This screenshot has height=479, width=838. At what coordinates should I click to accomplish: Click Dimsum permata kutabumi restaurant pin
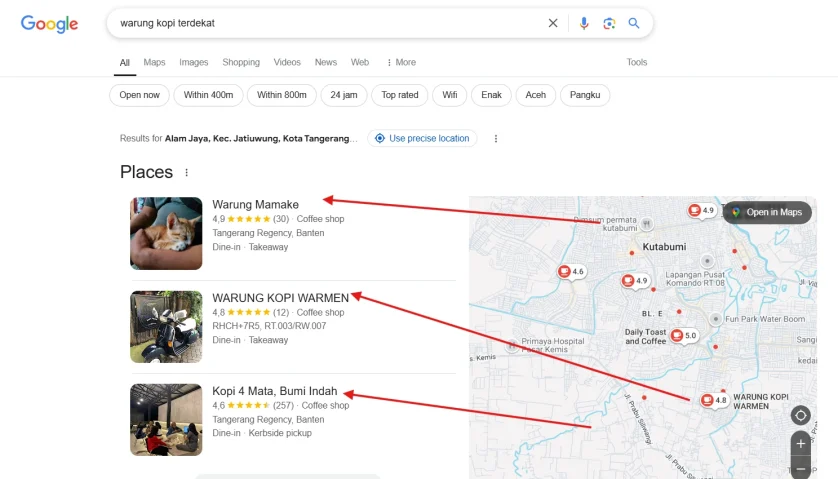[647, 223]
